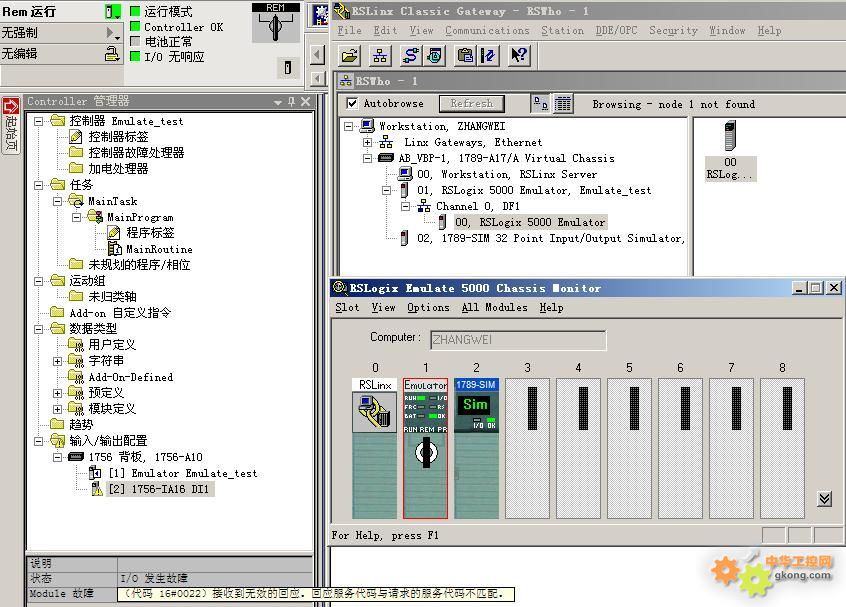
Task: Collapse the 任务 tree node
Action: (39, 185)
